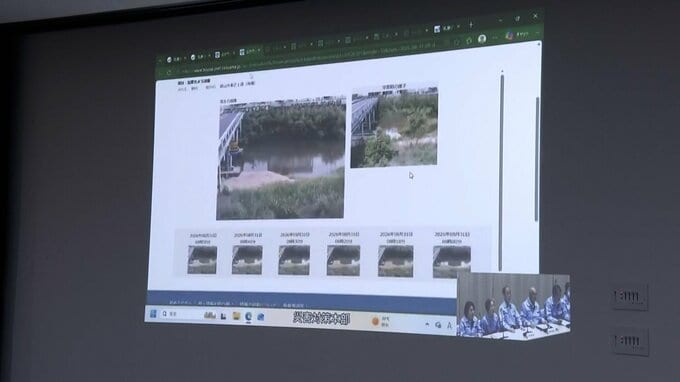The image size is (680, 382).
Task: Open the weather widget on the taskbar
Action: tap(380, 321)
